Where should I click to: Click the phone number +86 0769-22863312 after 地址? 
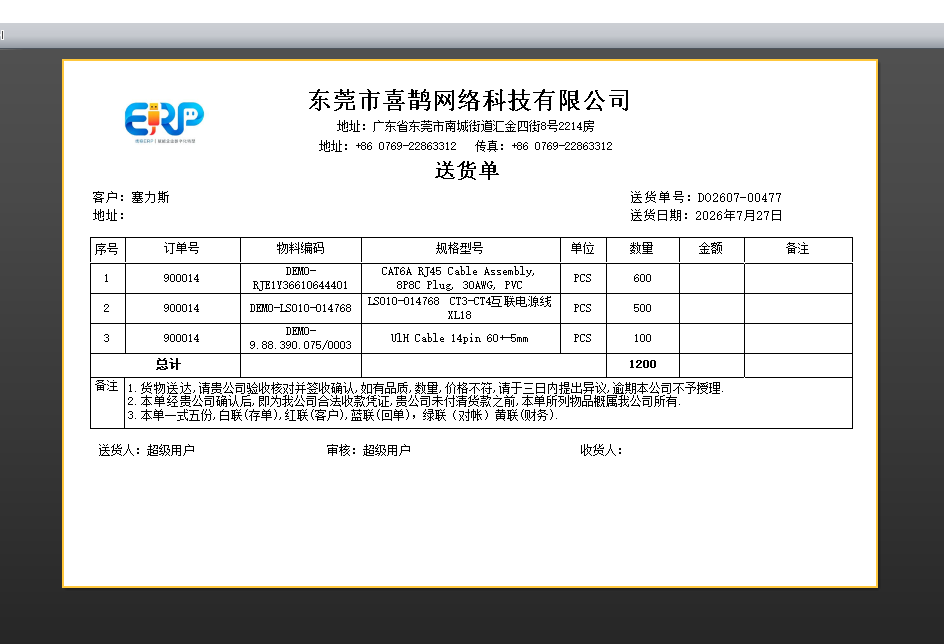pos(406,146)
